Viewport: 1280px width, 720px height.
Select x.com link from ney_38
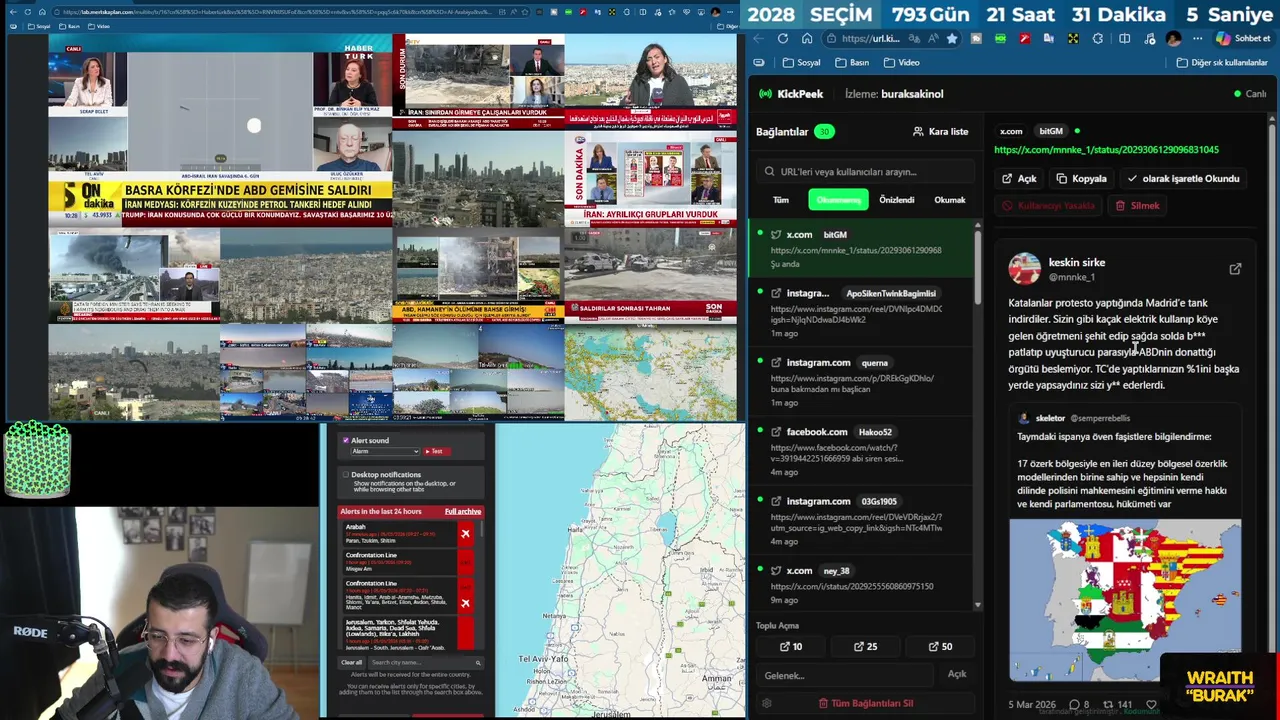coord(860,585)
